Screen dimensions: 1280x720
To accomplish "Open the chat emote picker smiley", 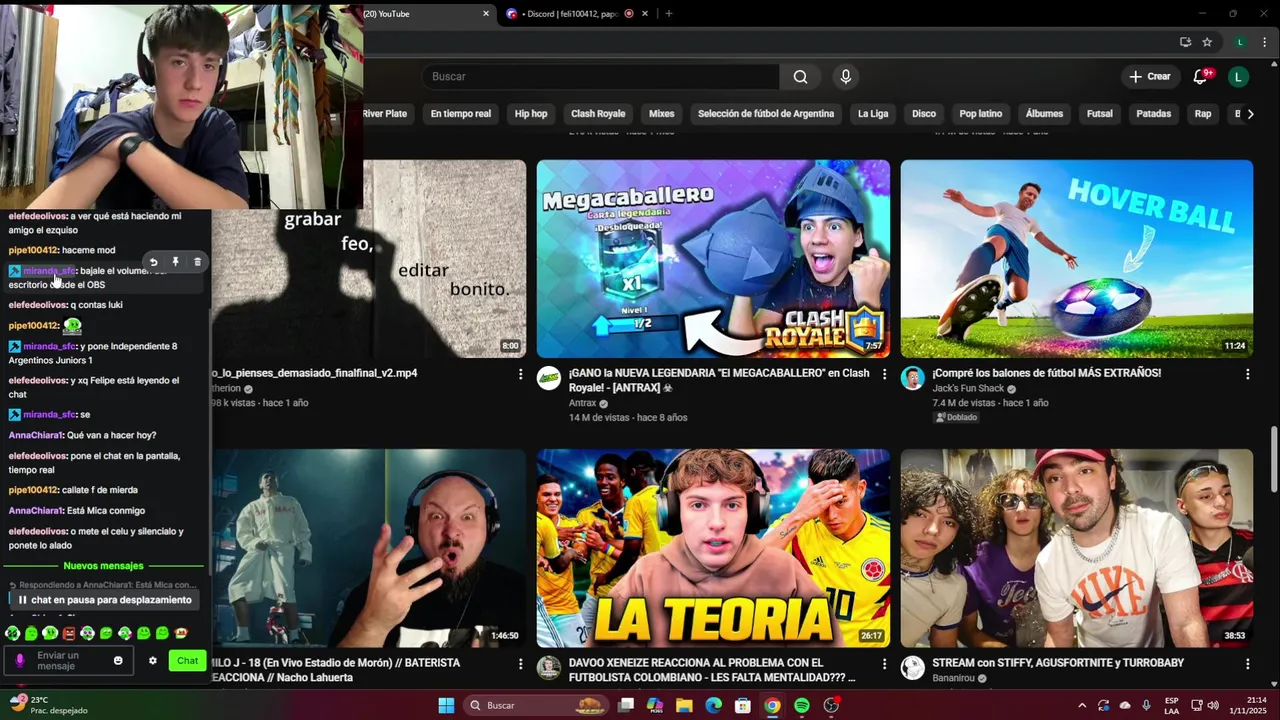I will (x=118, y=661).
